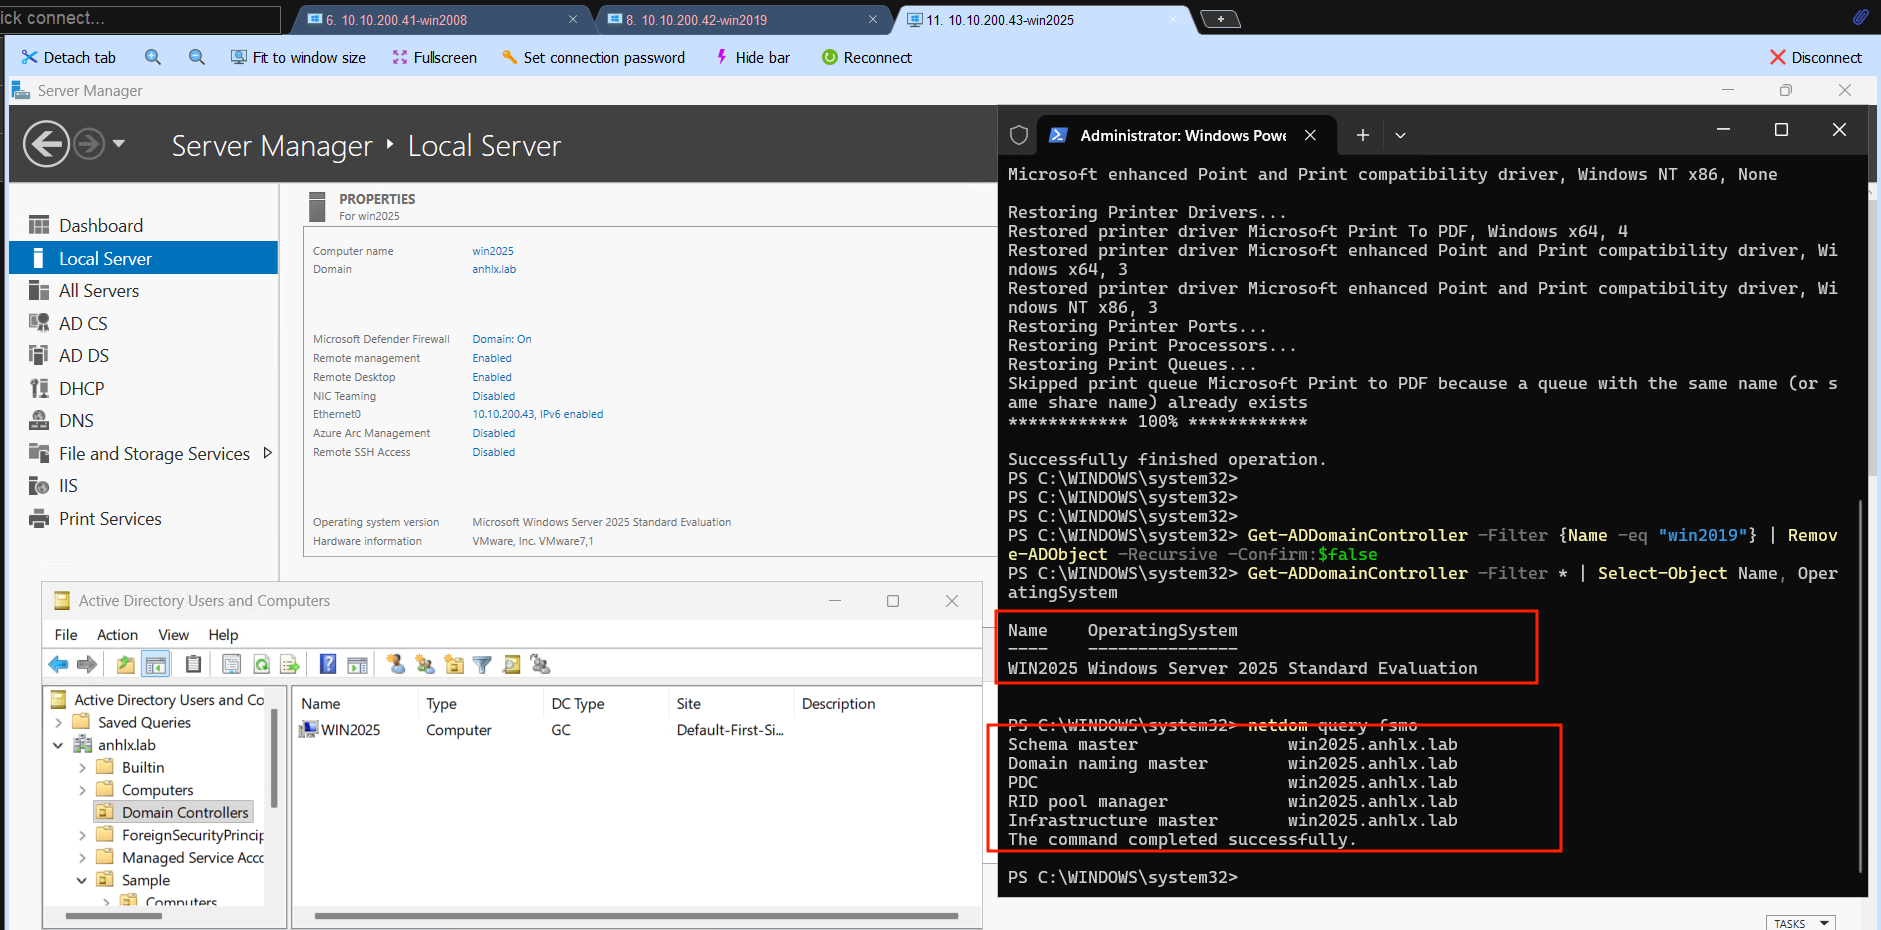Create a new user with the toolbar icon
This screenshot has width=1881, height=930.
(x=396, y=664)
